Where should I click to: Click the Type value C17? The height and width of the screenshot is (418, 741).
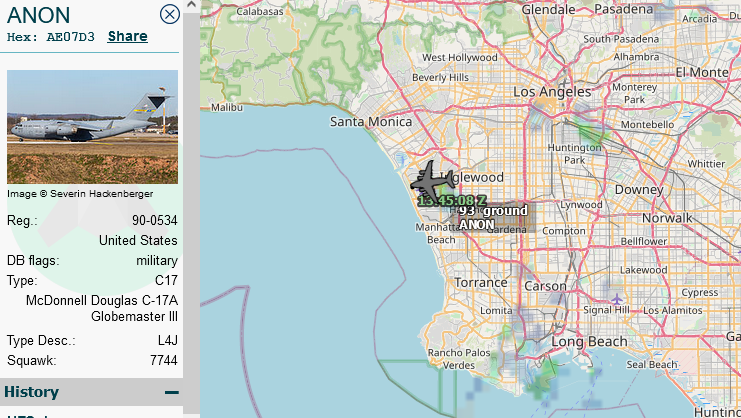click(166, 281)
